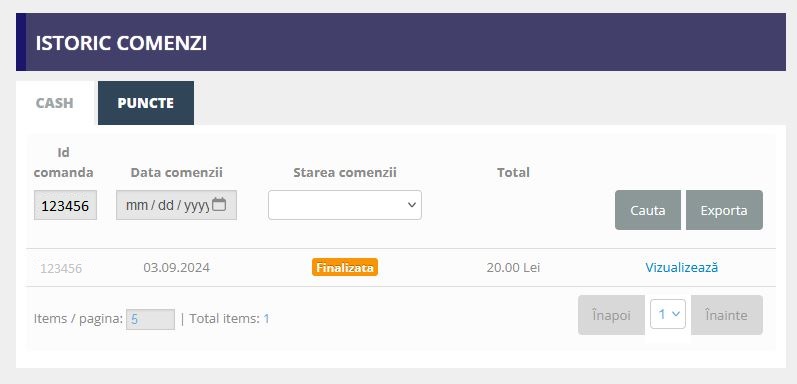Switch to the CASH tab
The width and height of the screenshot is (797, 384).
[x=55, y=103]
